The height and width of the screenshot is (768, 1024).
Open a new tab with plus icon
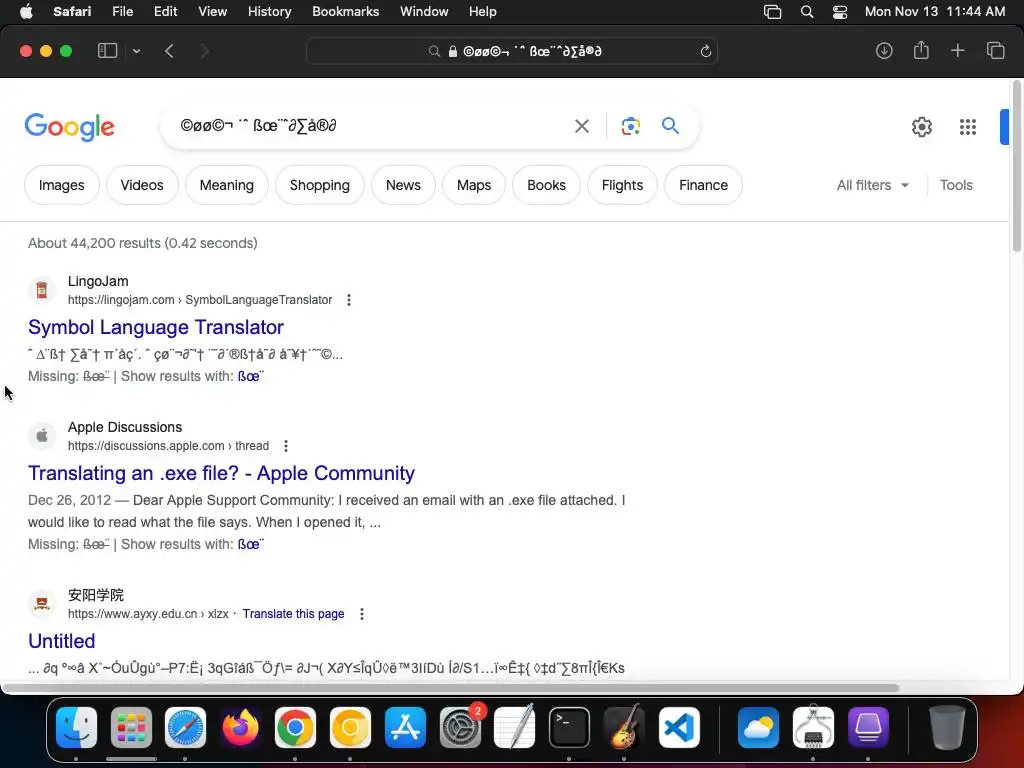(x=957, y=51)
